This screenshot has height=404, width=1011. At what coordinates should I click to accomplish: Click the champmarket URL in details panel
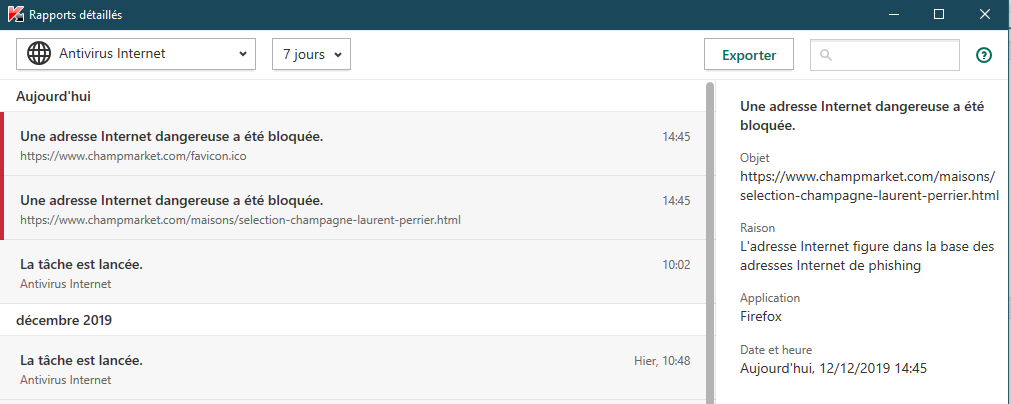[869, 185]
